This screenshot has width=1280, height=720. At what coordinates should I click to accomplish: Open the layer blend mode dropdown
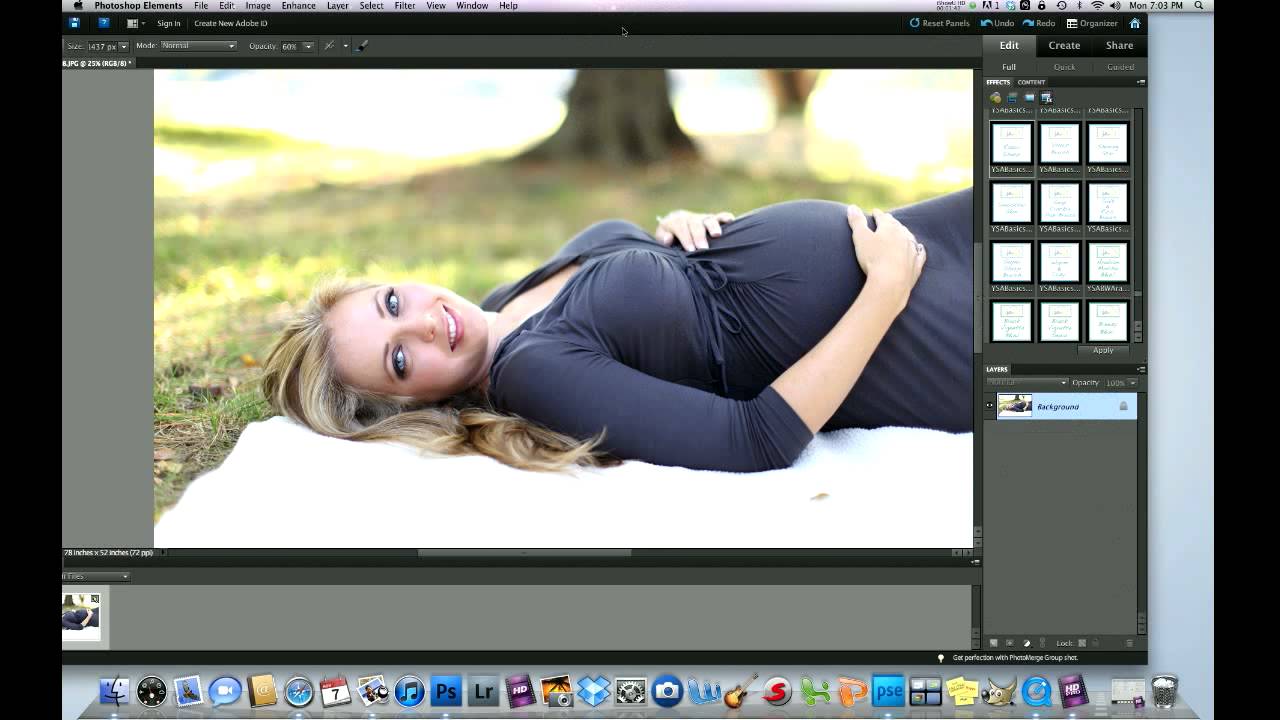(1027, 382)
